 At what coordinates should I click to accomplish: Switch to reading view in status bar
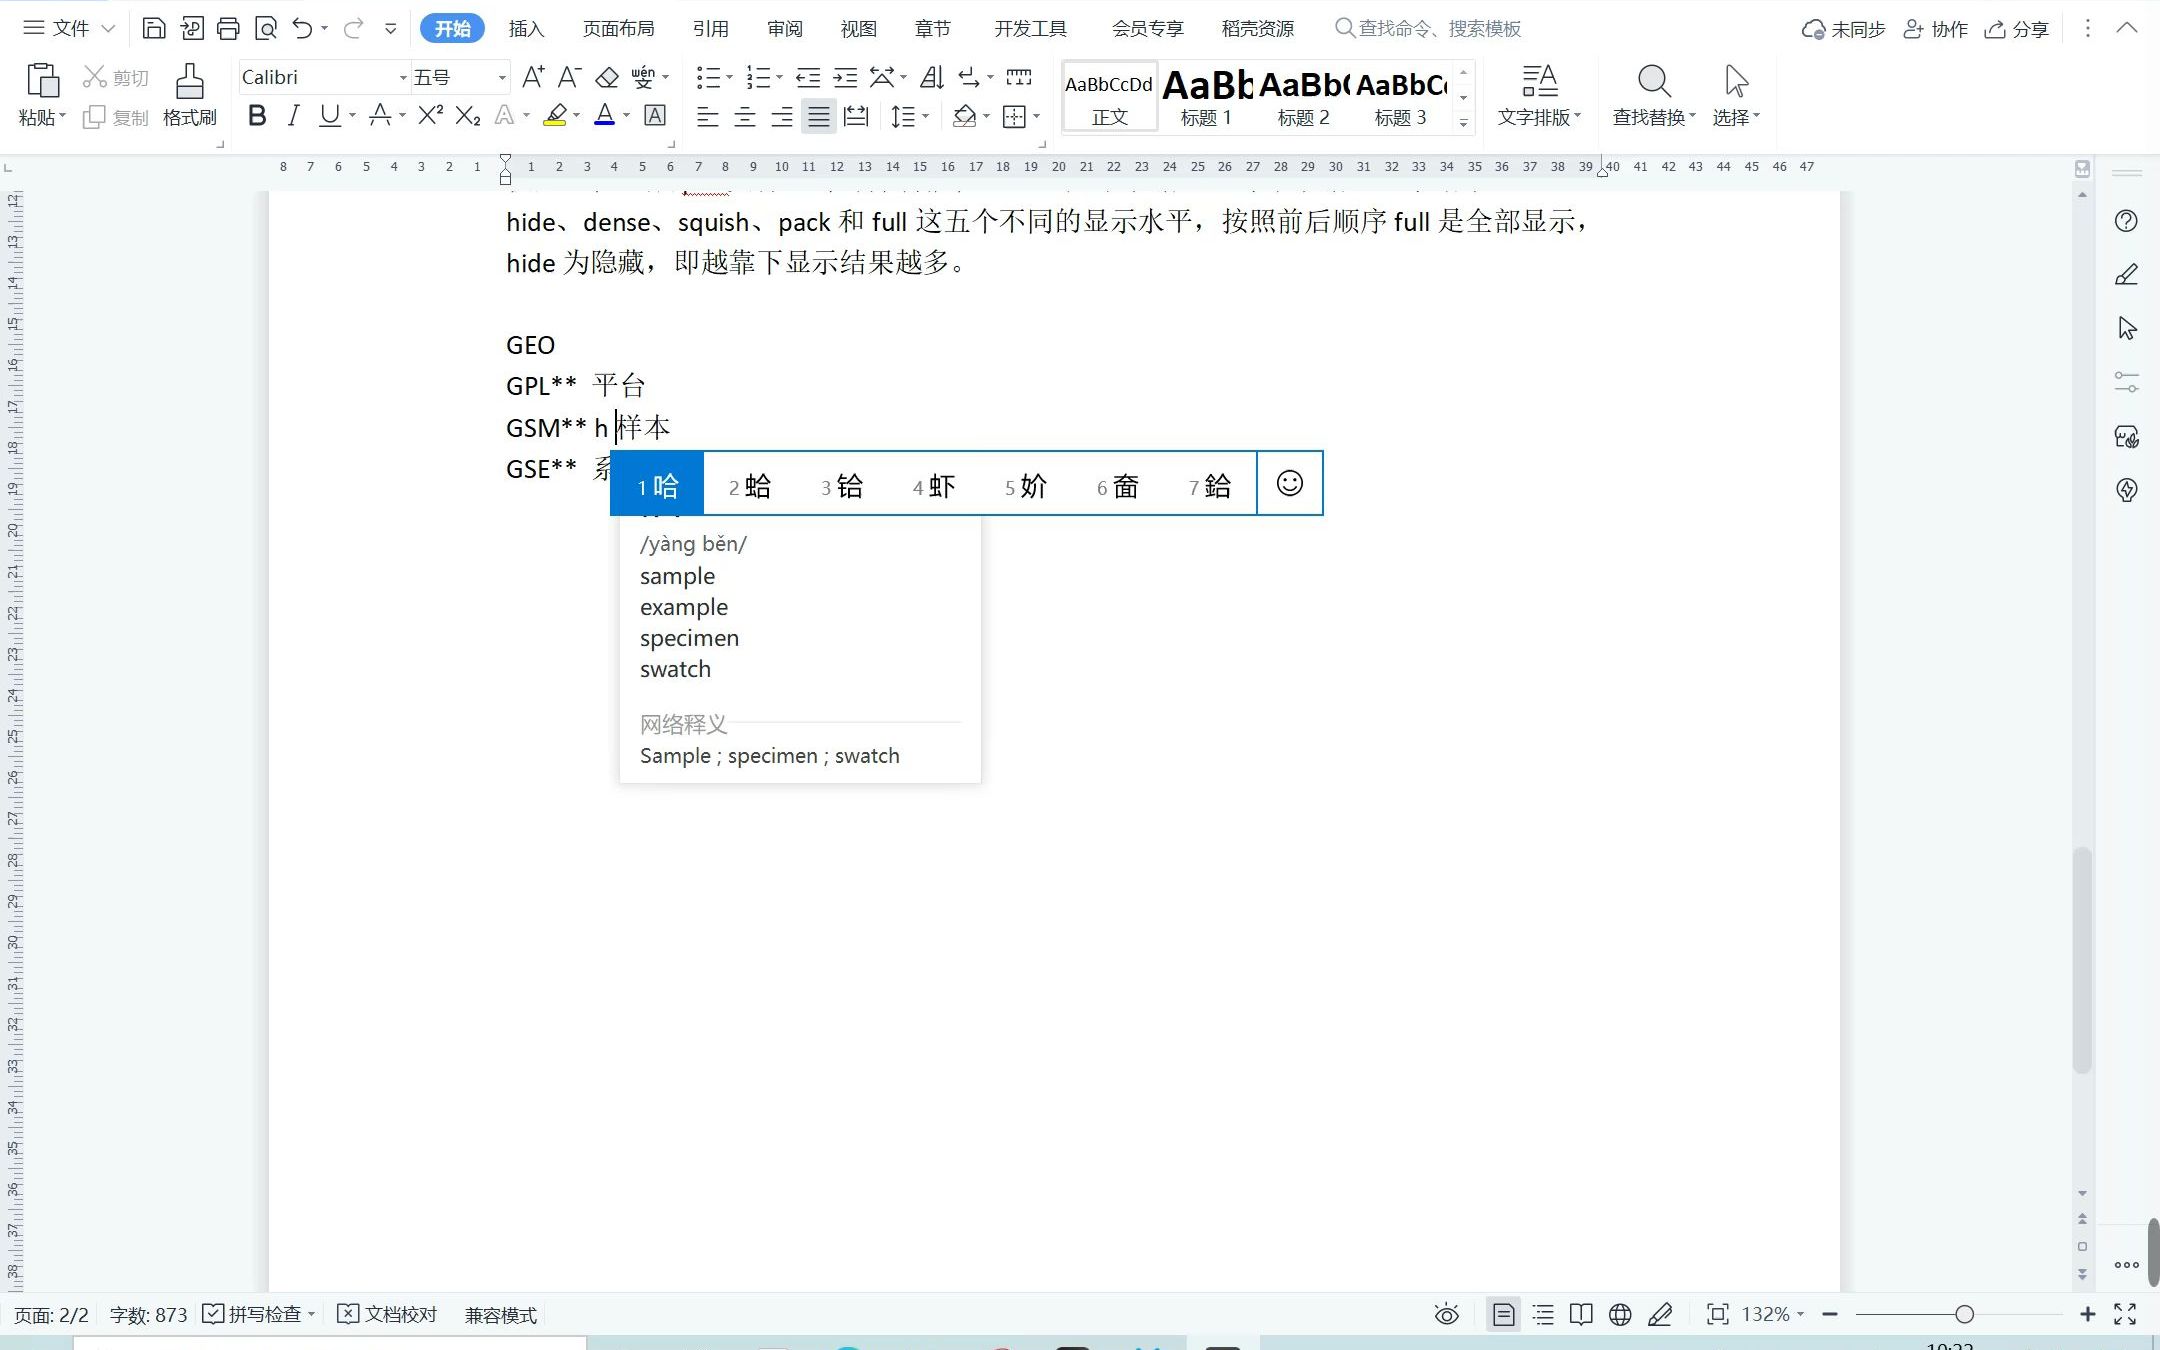pos(1581,1314)
